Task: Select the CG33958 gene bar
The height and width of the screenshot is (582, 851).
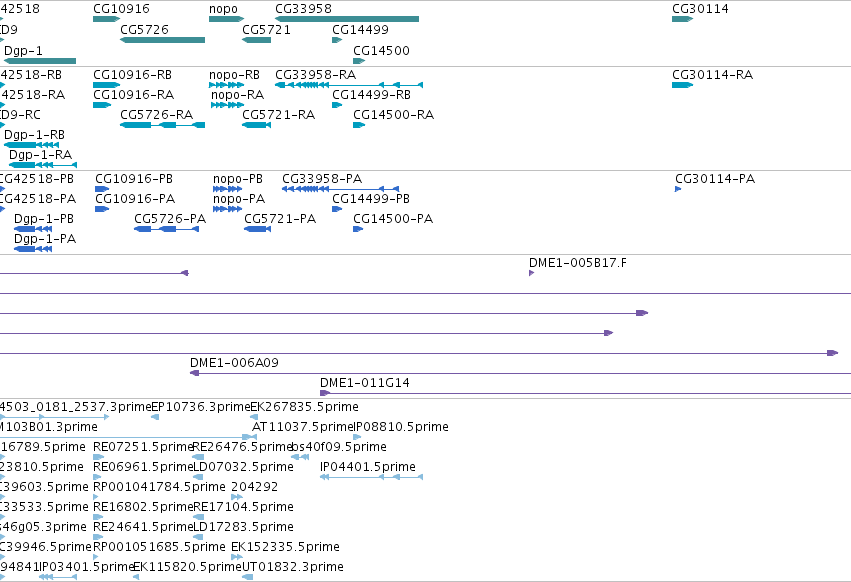Action: [347, 19]
